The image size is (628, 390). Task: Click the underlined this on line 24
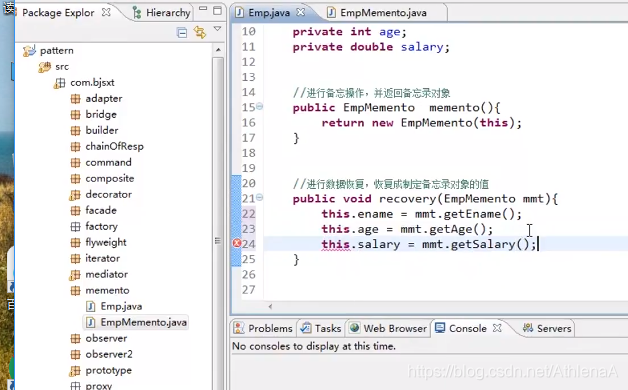click(336, 245)
